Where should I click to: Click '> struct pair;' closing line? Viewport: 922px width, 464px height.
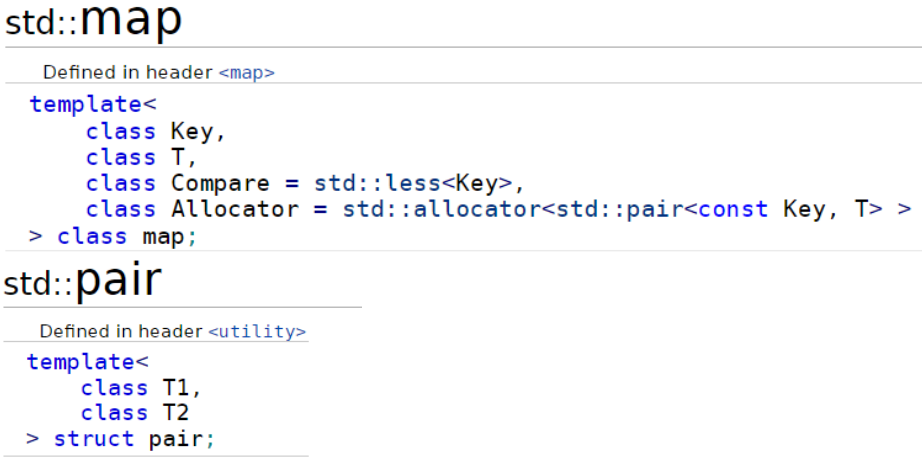click(x=121, y=439)
